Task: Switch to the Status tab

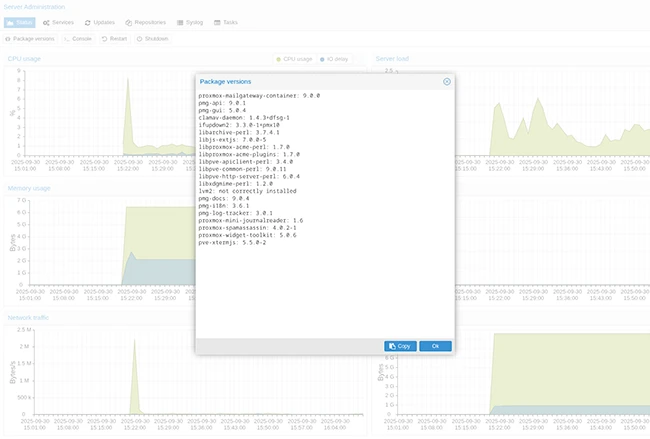Action: coord(23,21)
